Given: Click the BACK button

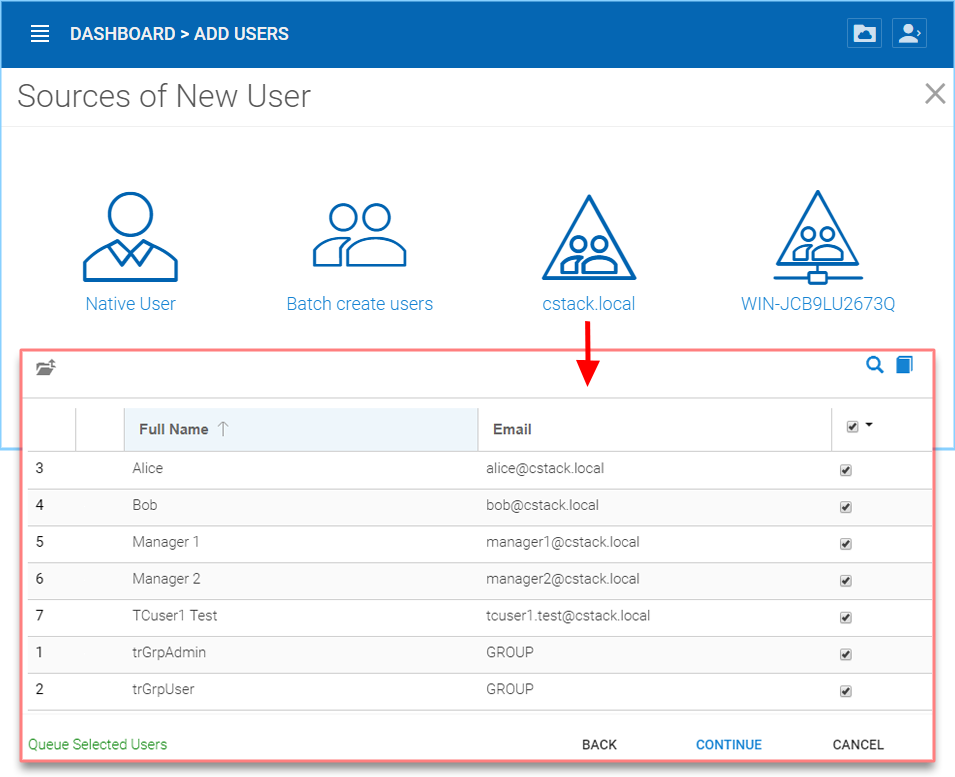Looking at the screenshot, I should [599, 745].
